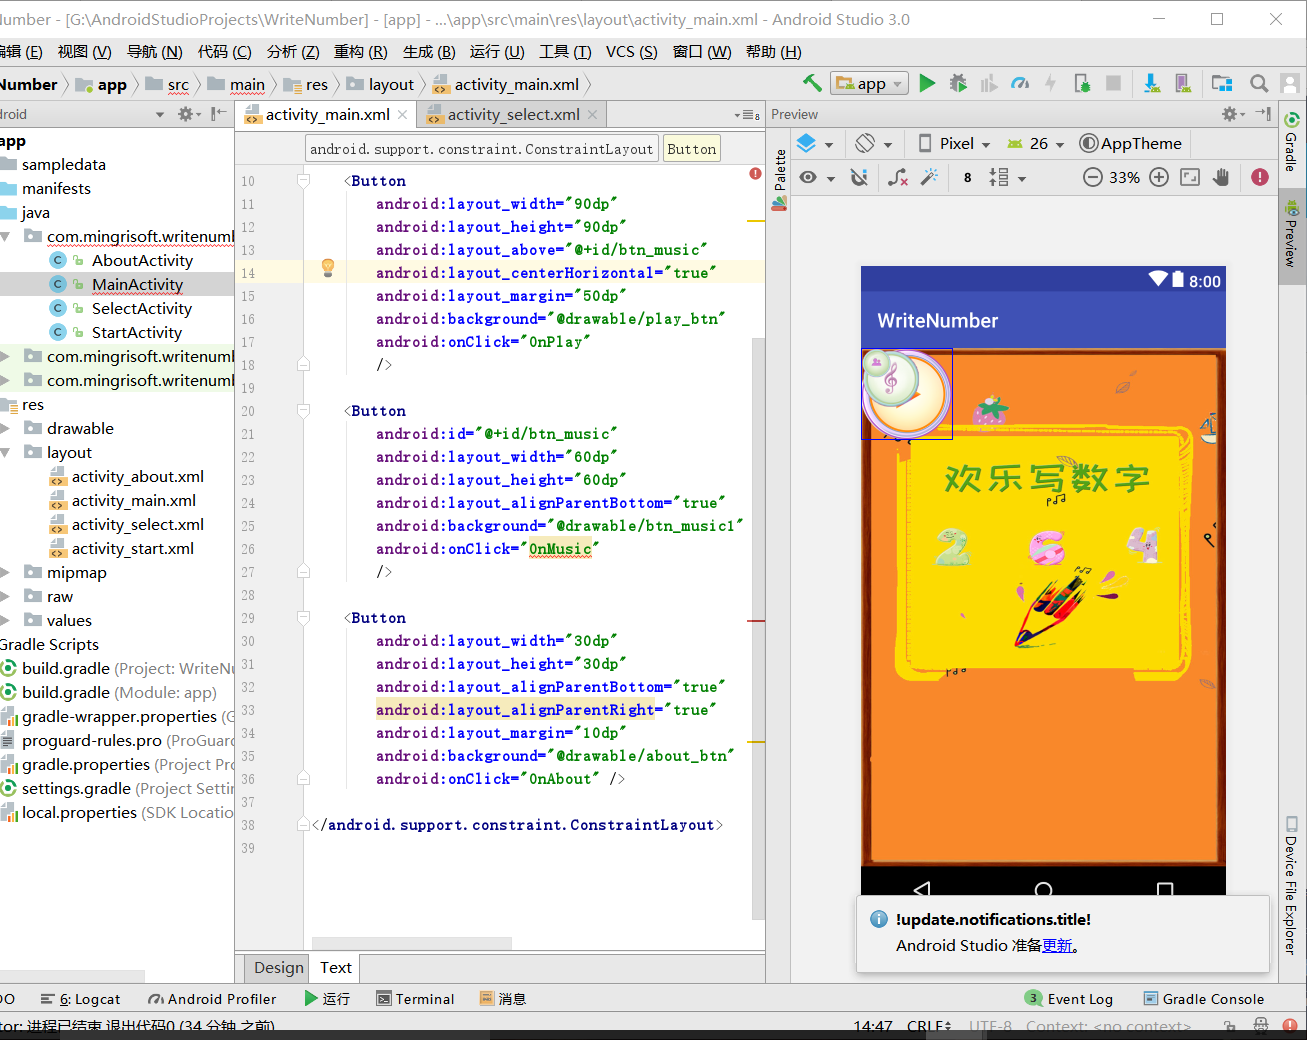Open the 导航 (N) menu
The width and height of the screenshot is (1307, 1040).
154,51
